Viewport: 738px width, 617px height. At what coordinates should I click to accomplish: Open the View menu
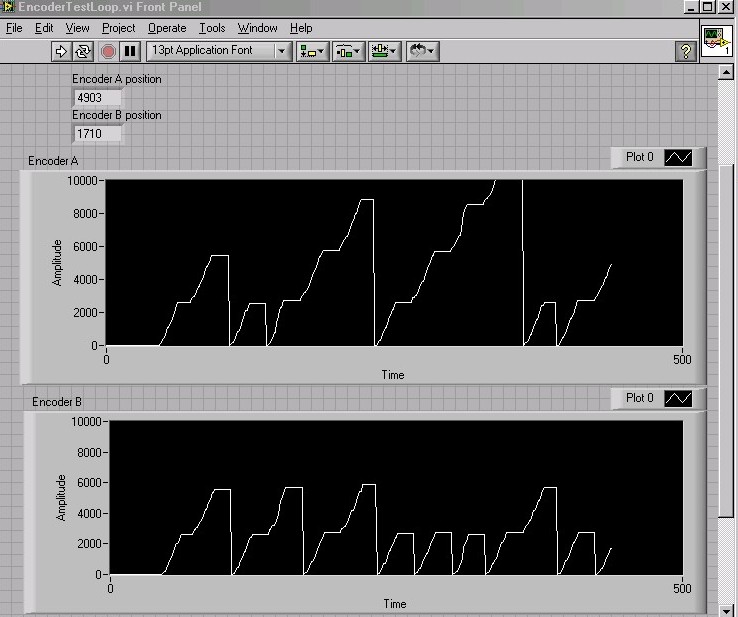click(77, 28)
